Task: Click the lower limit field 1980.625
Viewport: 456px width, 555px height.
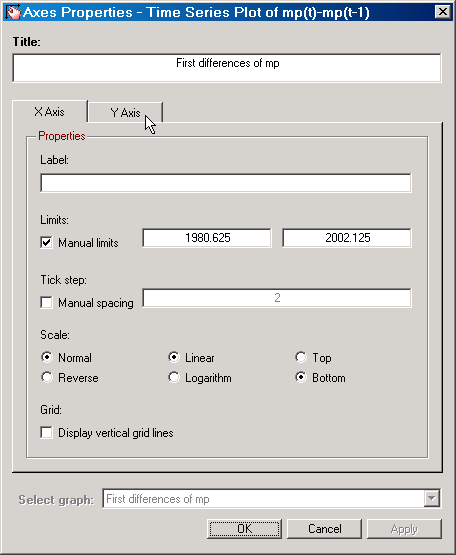Action: click(x=207, y=238)
